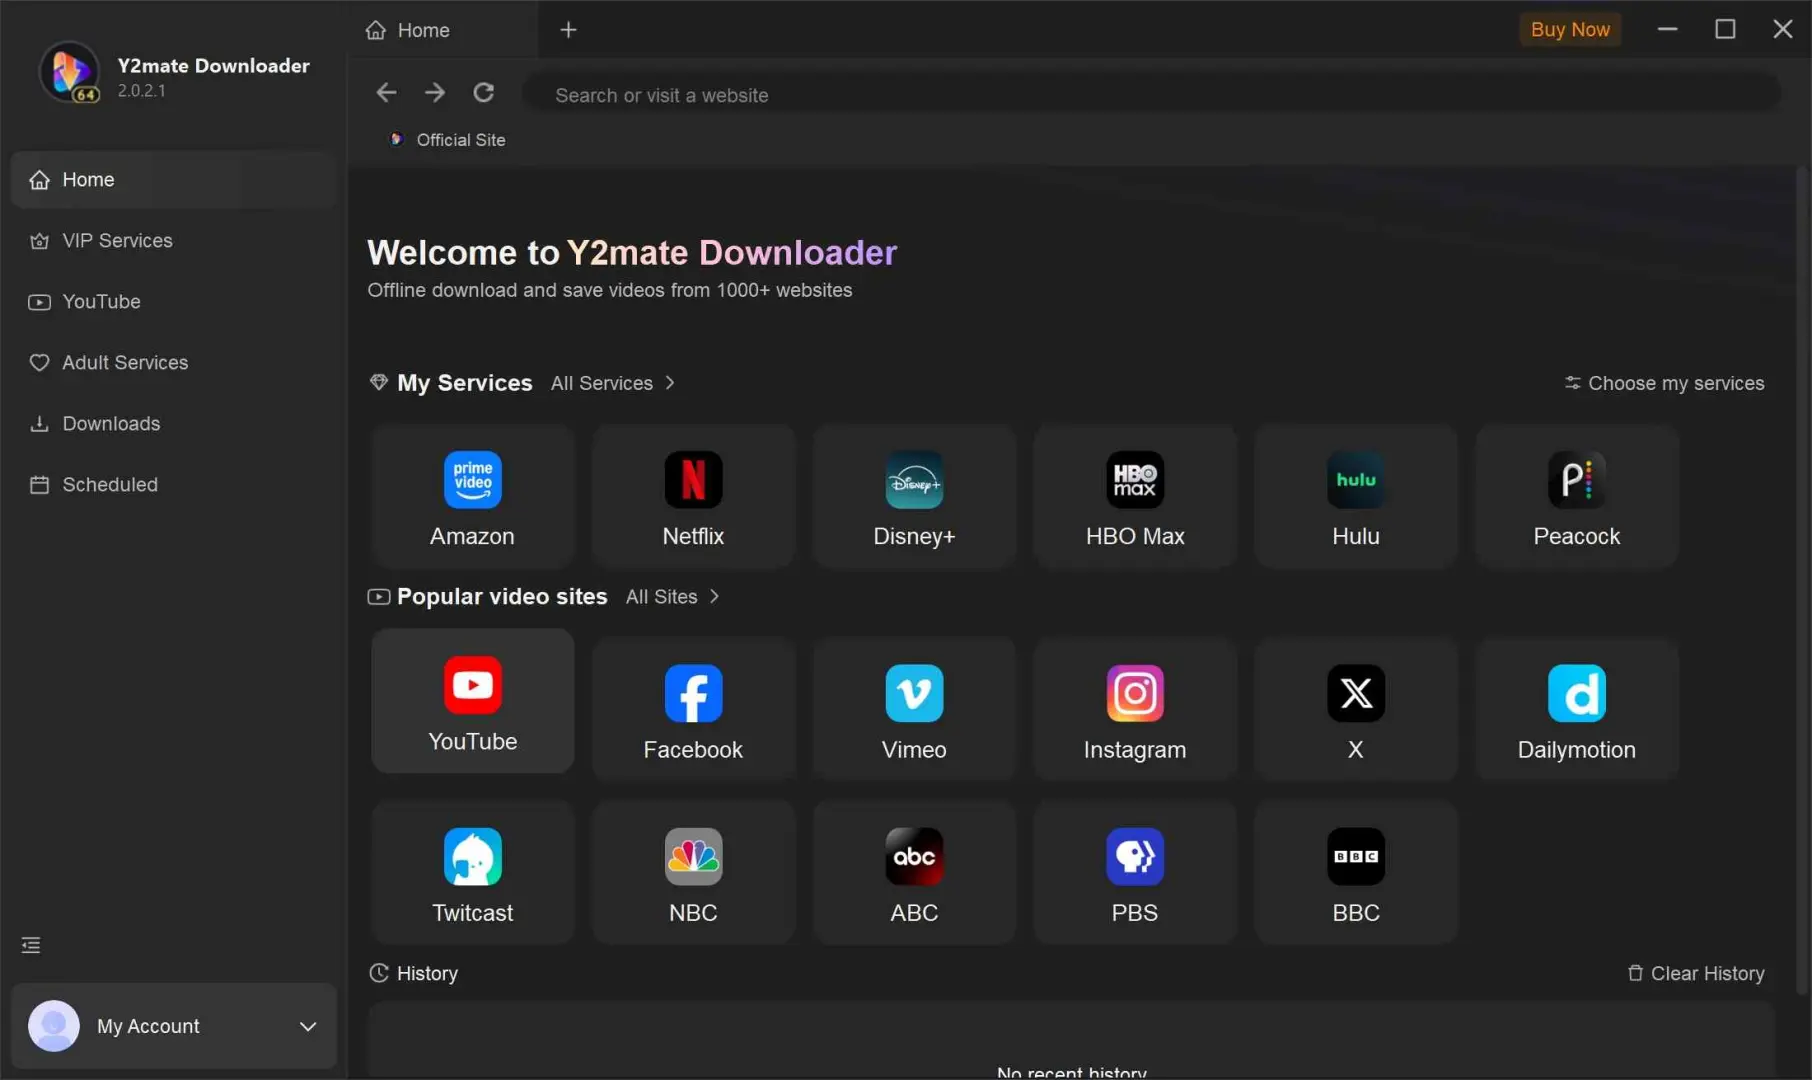Open the Amazon Prime Video service tile
Image resolution: width=1812 pixels, height=1080 pixels.
[x=472, y=497]
